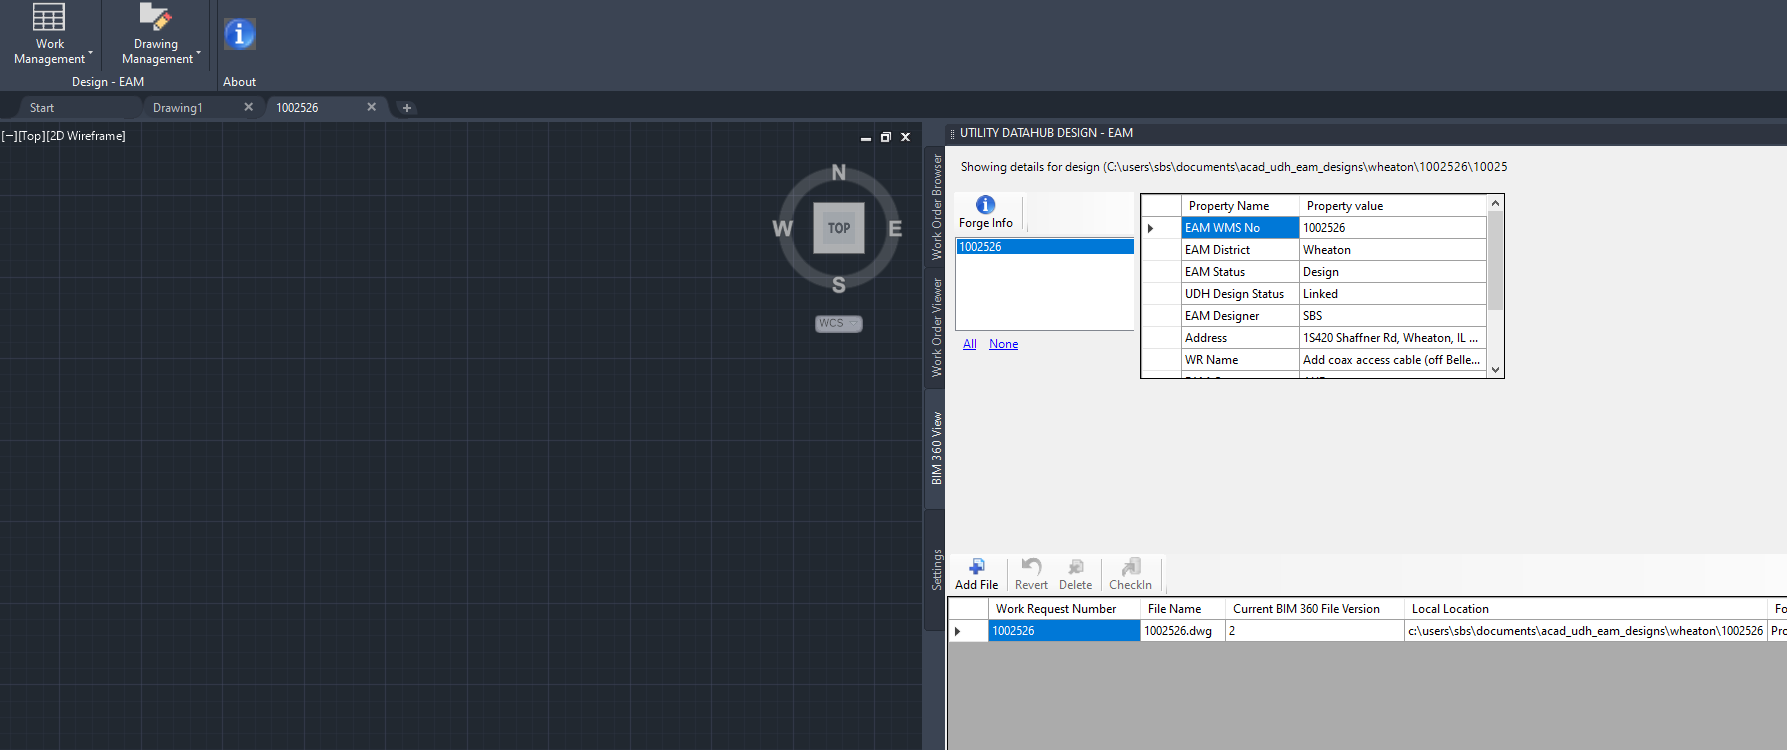Open the Work Order Browser side tab
Screen dimensions: 1787x750
[937, 207]
